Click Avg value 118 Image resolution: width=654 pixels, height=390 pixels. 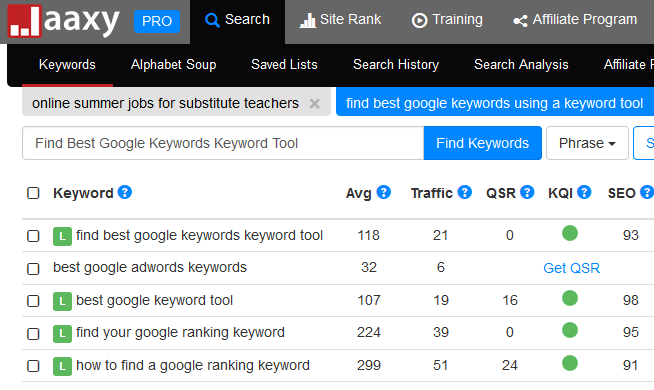tap(369, 235)
